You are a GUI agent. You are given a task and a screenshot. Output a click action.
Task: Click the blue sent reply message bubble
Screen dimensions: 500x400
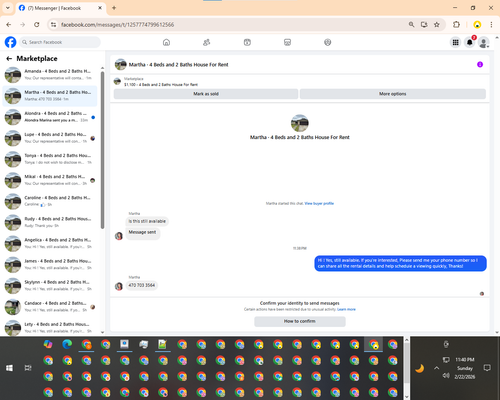click(400, 263)
